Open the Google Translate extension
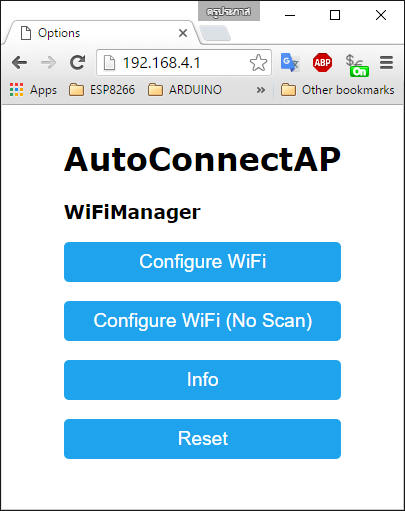405x511 pixels. [x=290, y=62]
